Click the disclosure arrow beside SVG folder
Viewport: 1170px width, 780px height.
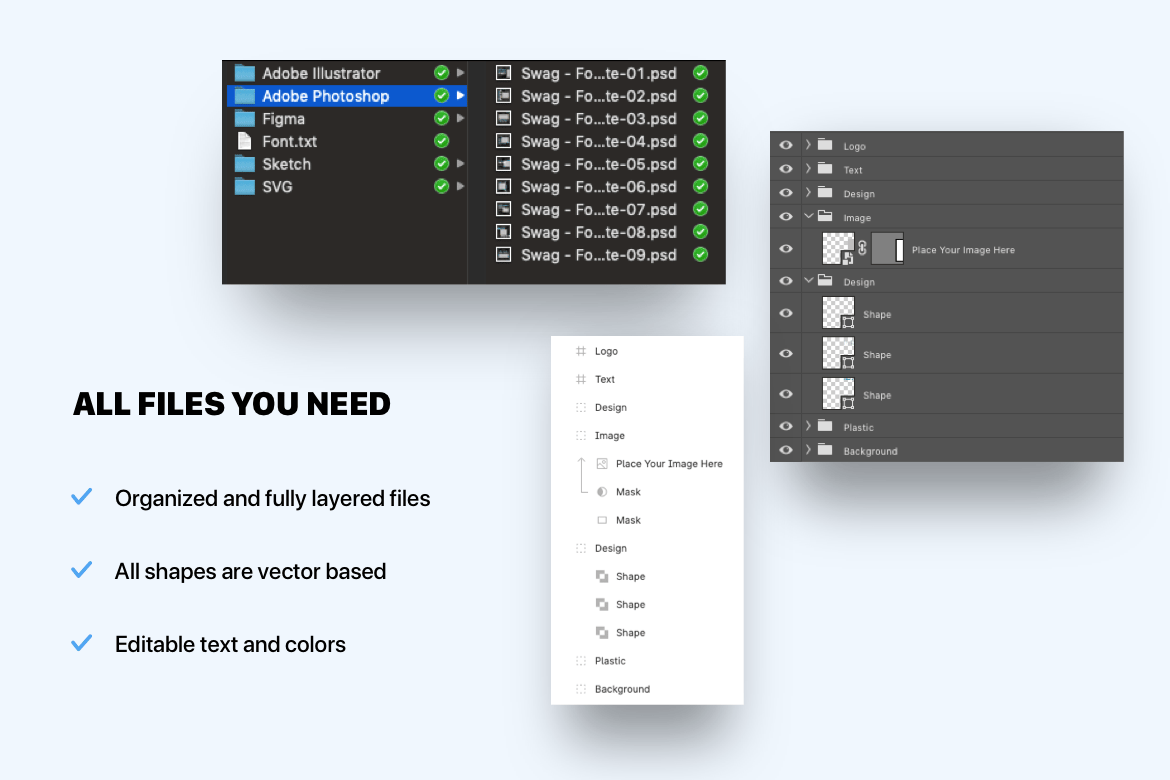tap(460, 187)
